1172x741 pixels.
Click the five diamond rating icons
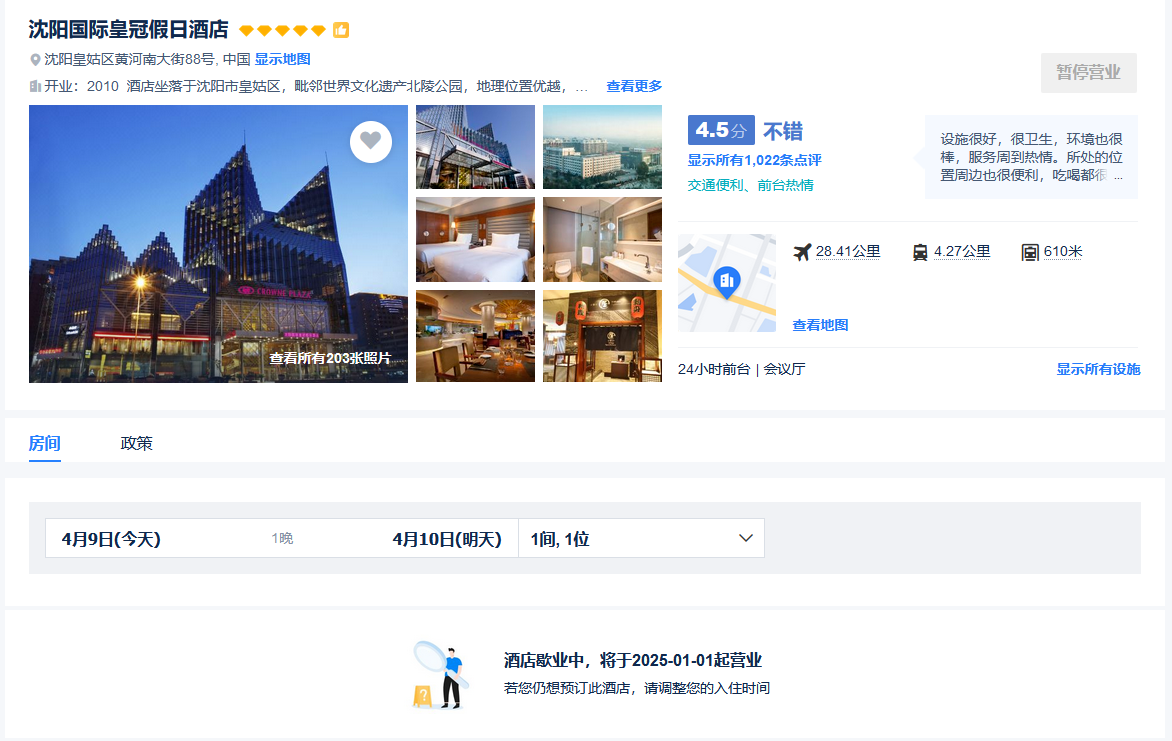(x=282, y=30)
